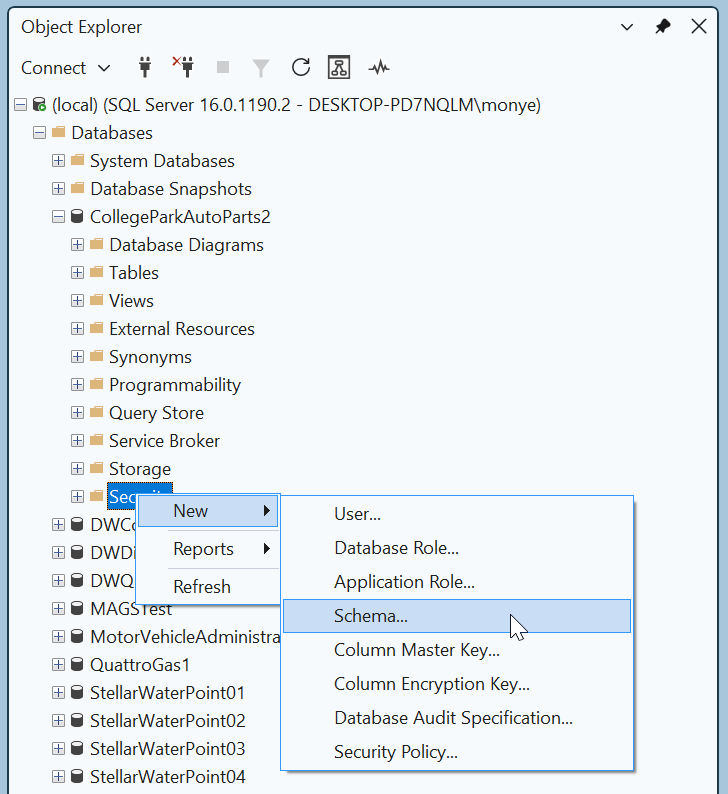This screenshot has width=728, height=794.
Task: Click the (local) server icon
Action: (39, 105)
